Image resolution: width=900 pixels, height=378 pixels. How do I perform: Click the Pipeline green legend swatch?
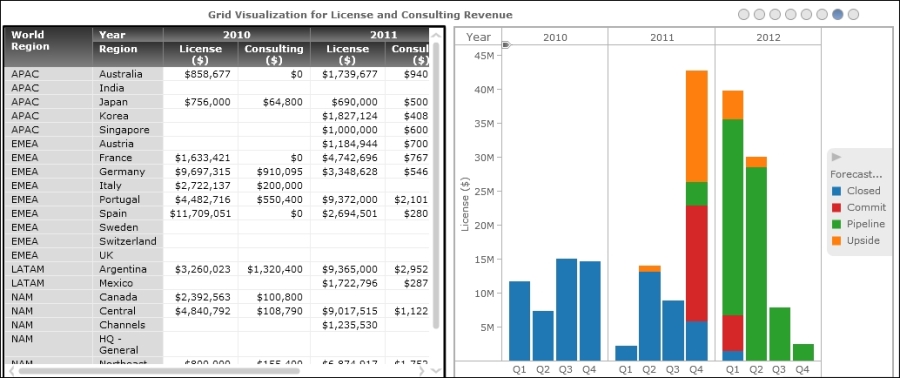pos(837,224)
